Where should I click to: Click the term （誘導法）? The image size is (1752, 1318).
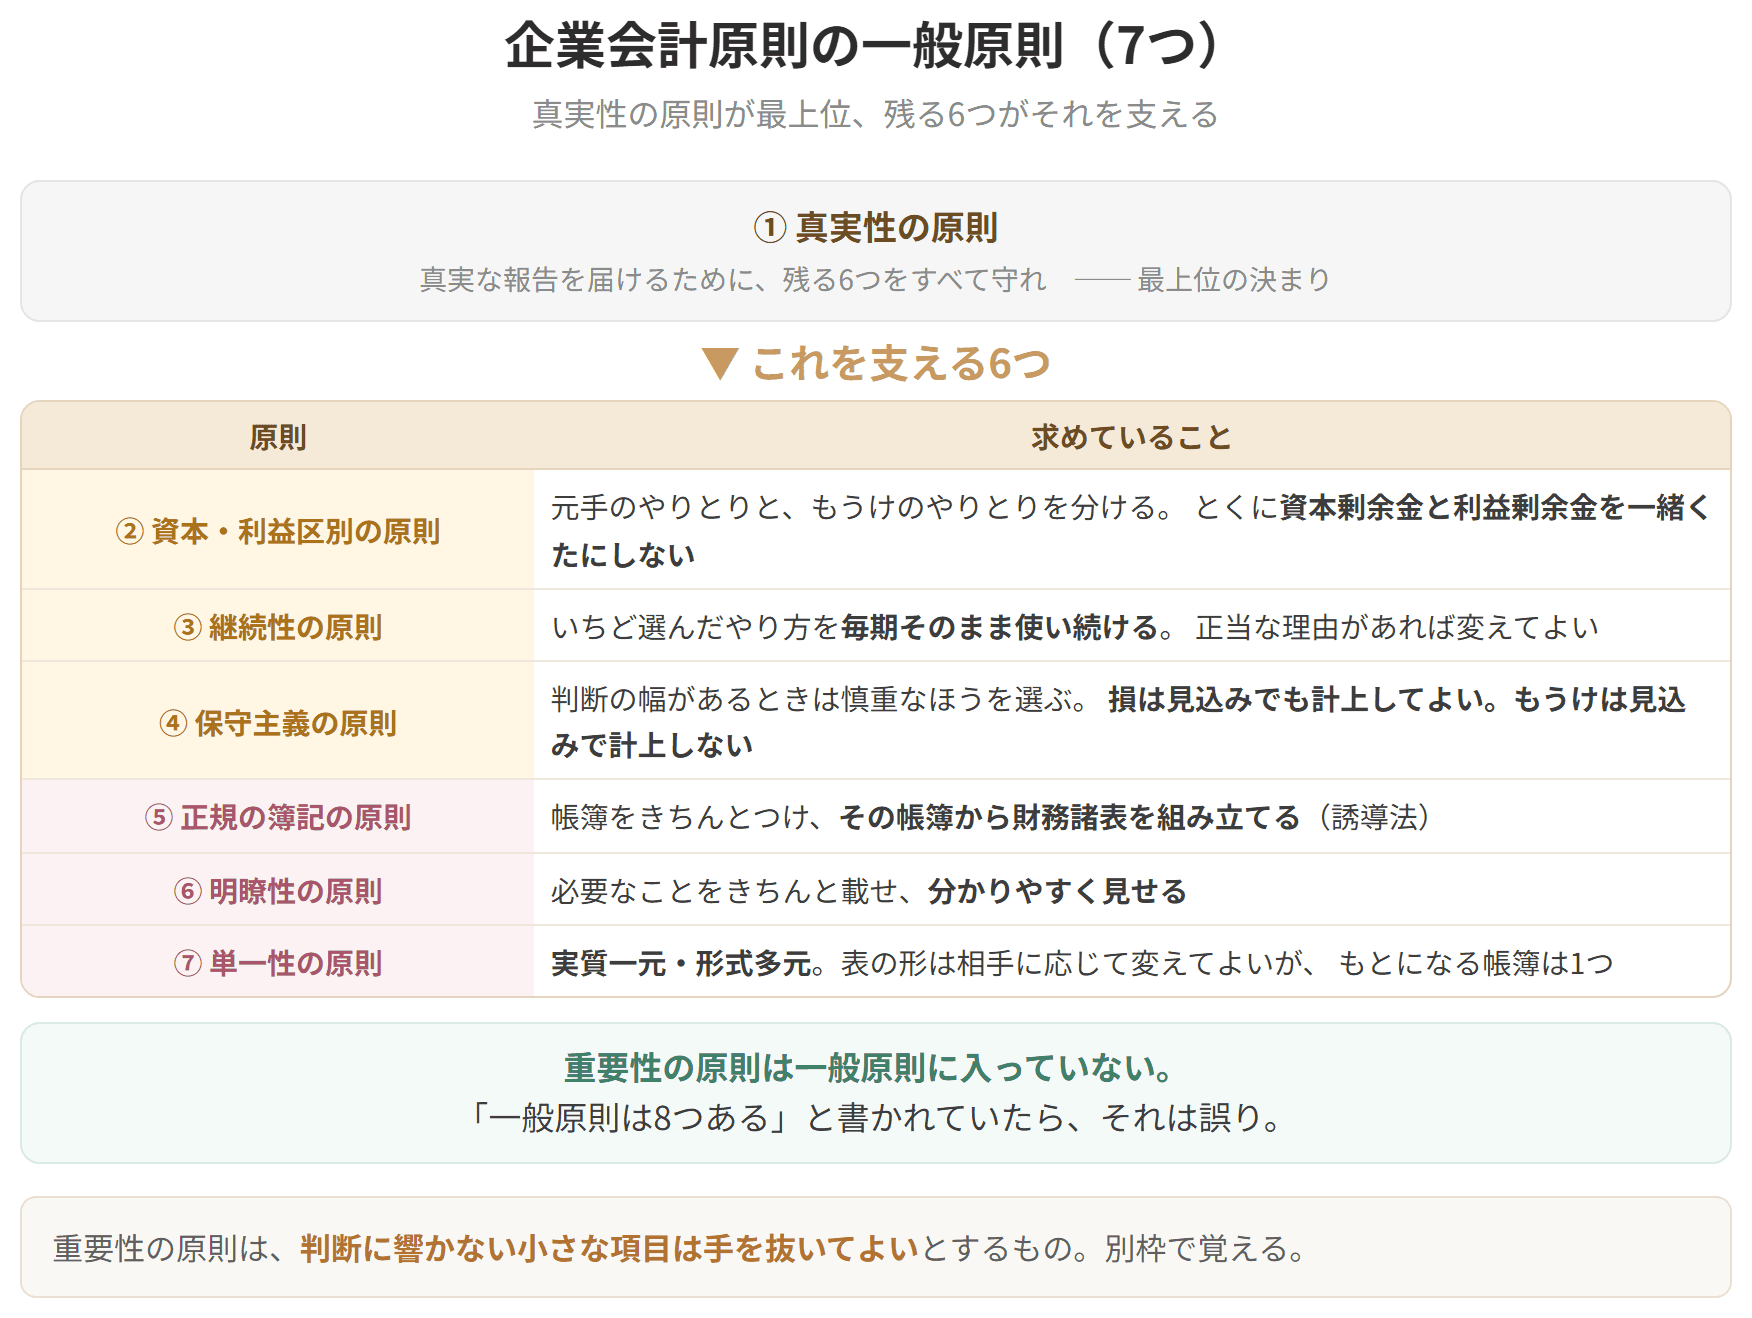click(x=1375, y=817)
